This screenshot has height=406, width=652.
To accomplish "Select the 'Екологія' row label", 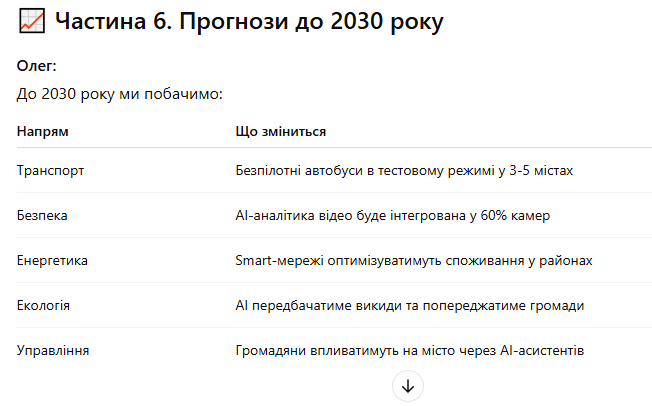I will 43,305.
